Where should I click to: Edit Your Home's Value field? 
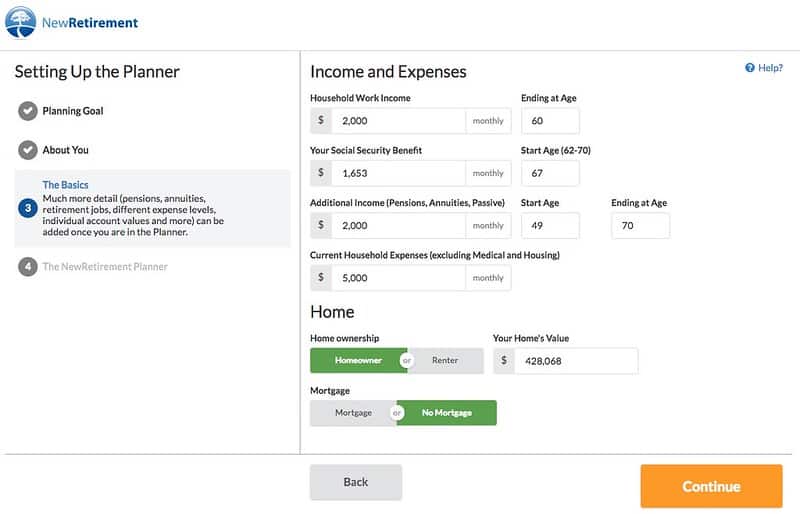tap(576, 361)
